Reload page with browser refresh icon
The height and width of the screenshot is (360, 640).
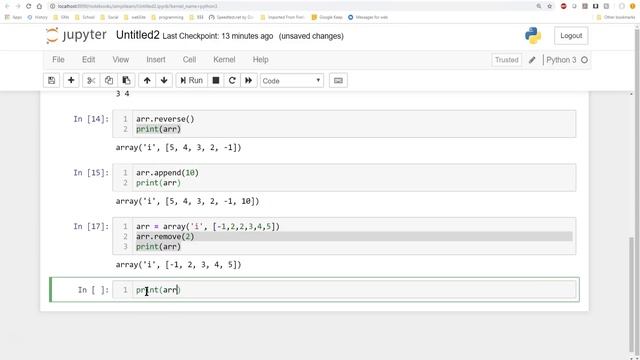(28, 6)
